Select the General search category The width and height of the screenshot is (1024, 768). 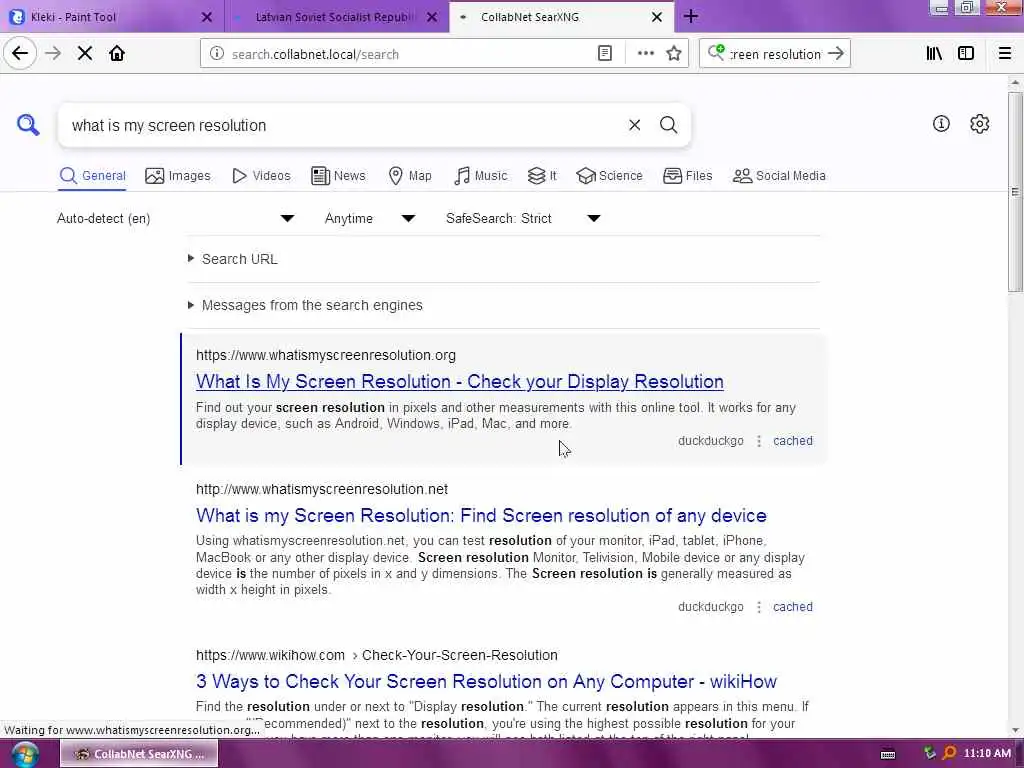(92, 176)
